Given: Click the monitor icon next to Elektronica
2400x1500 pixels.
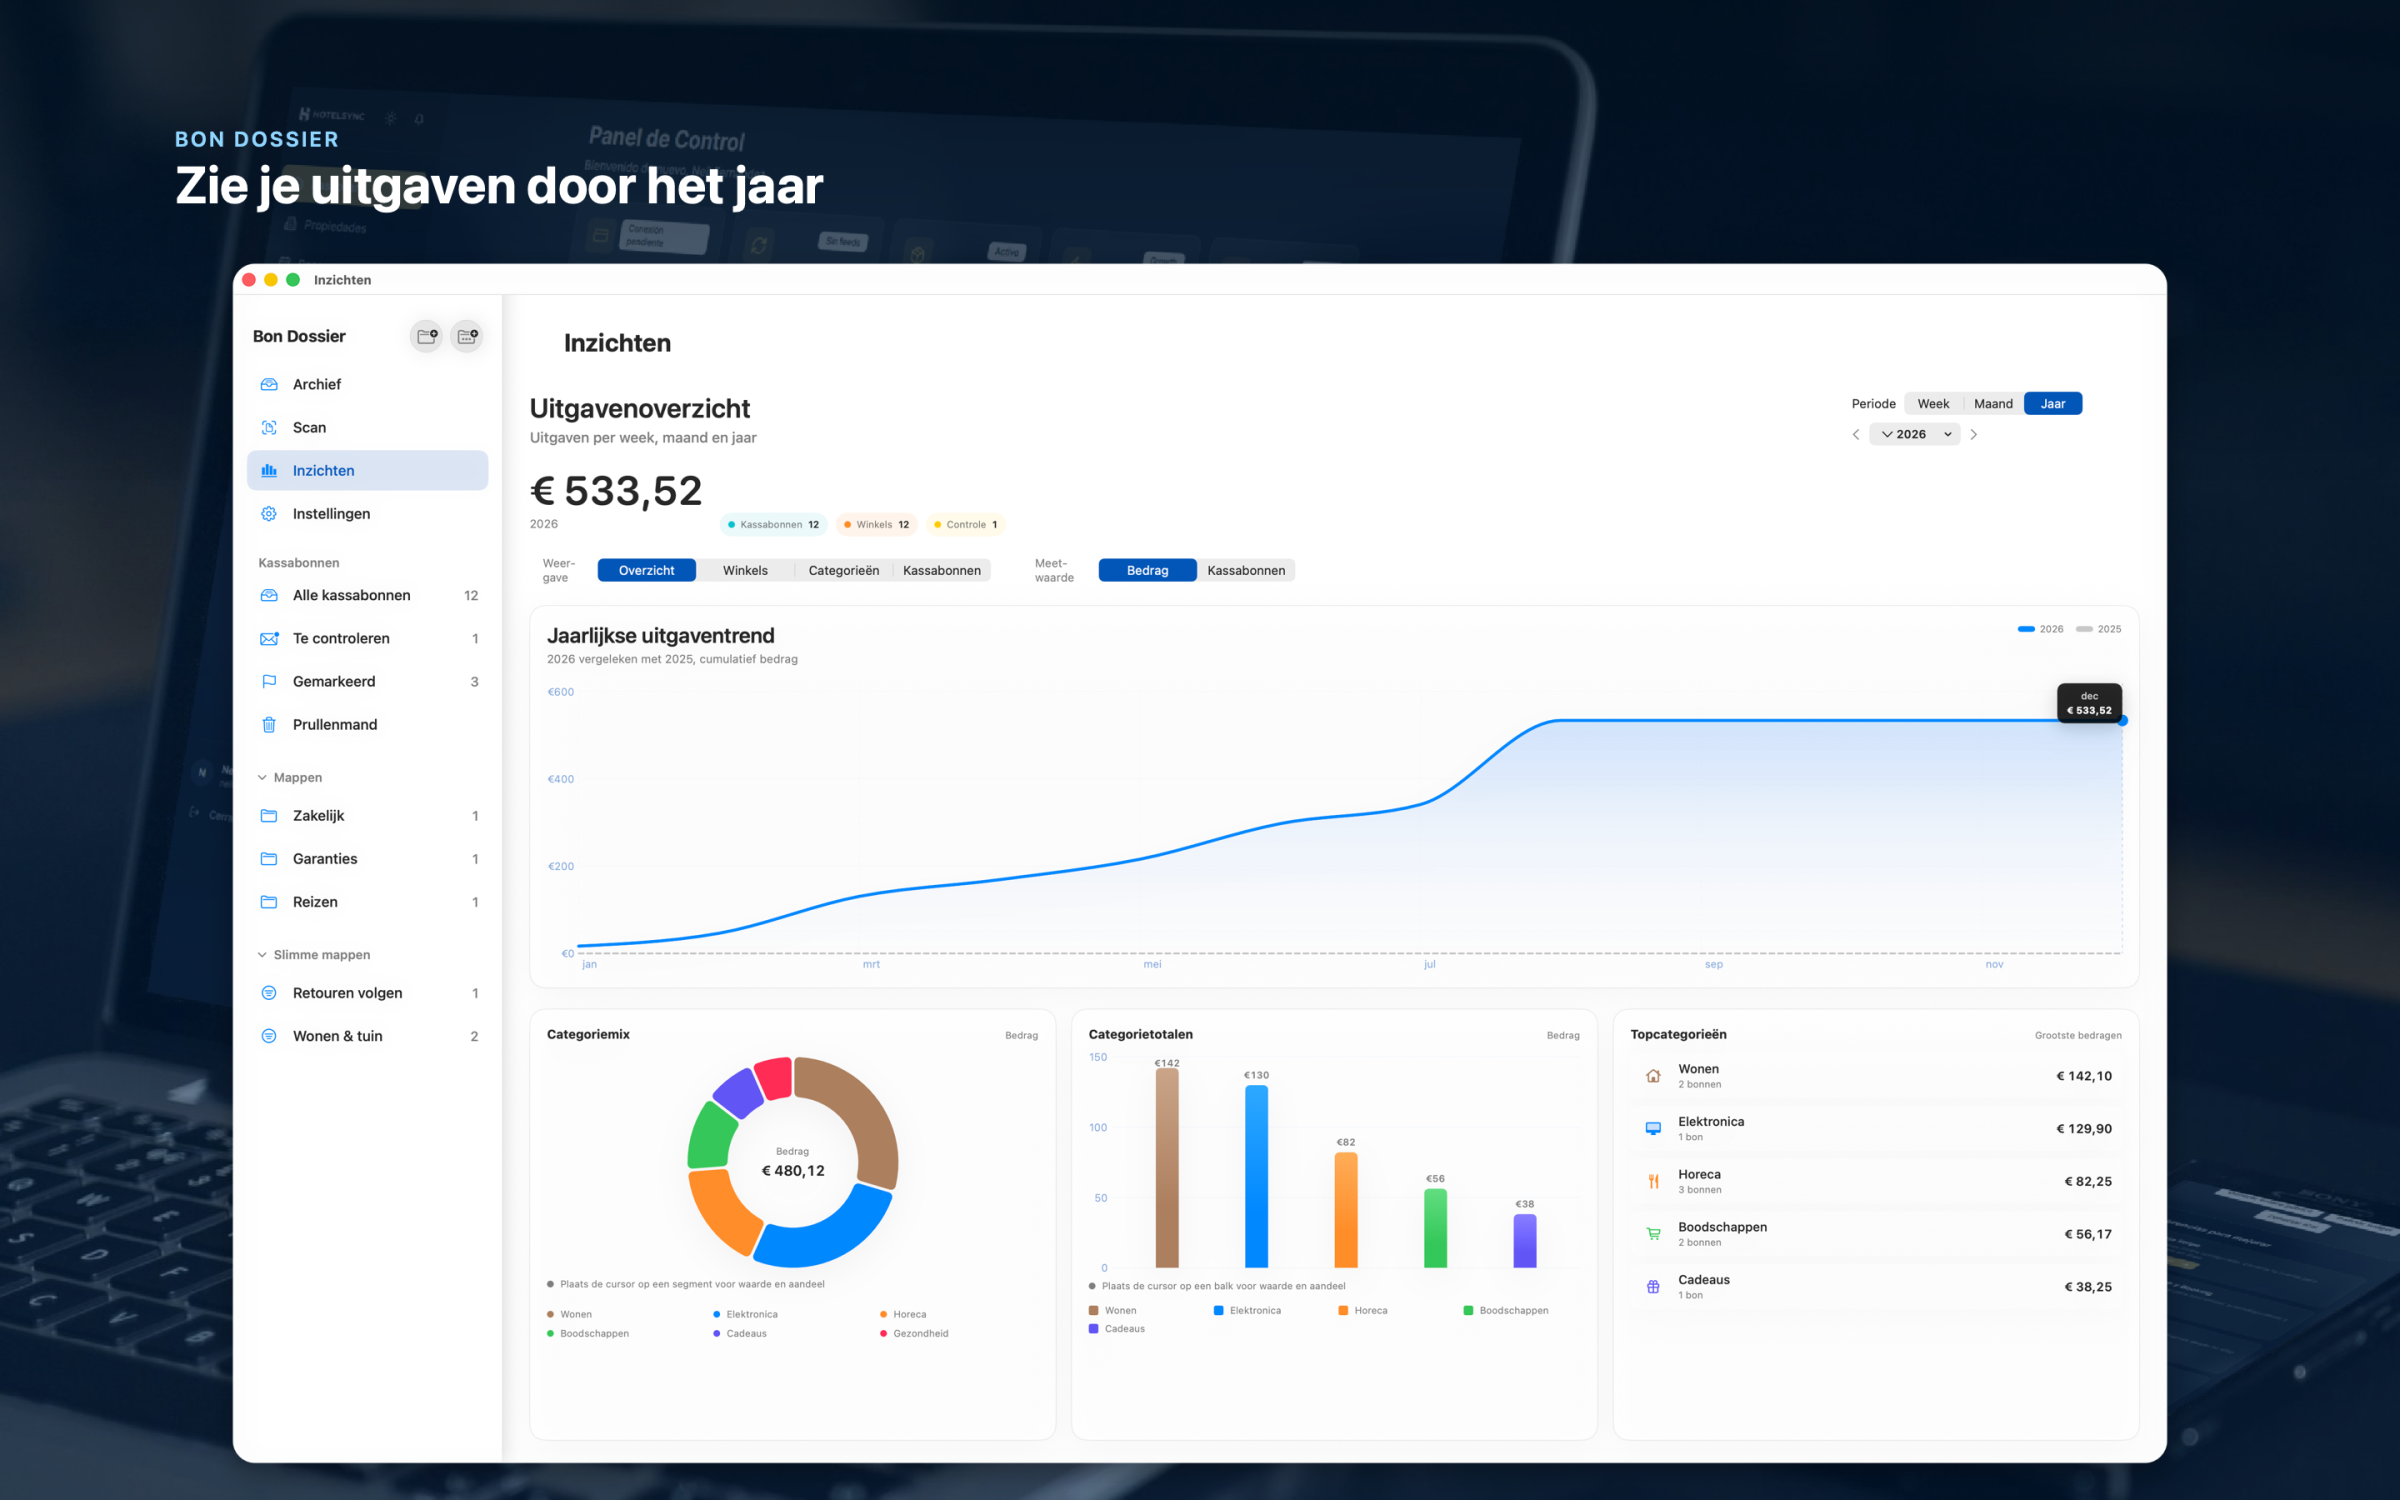Looking at the screenshot, I should point(1653,1129).
